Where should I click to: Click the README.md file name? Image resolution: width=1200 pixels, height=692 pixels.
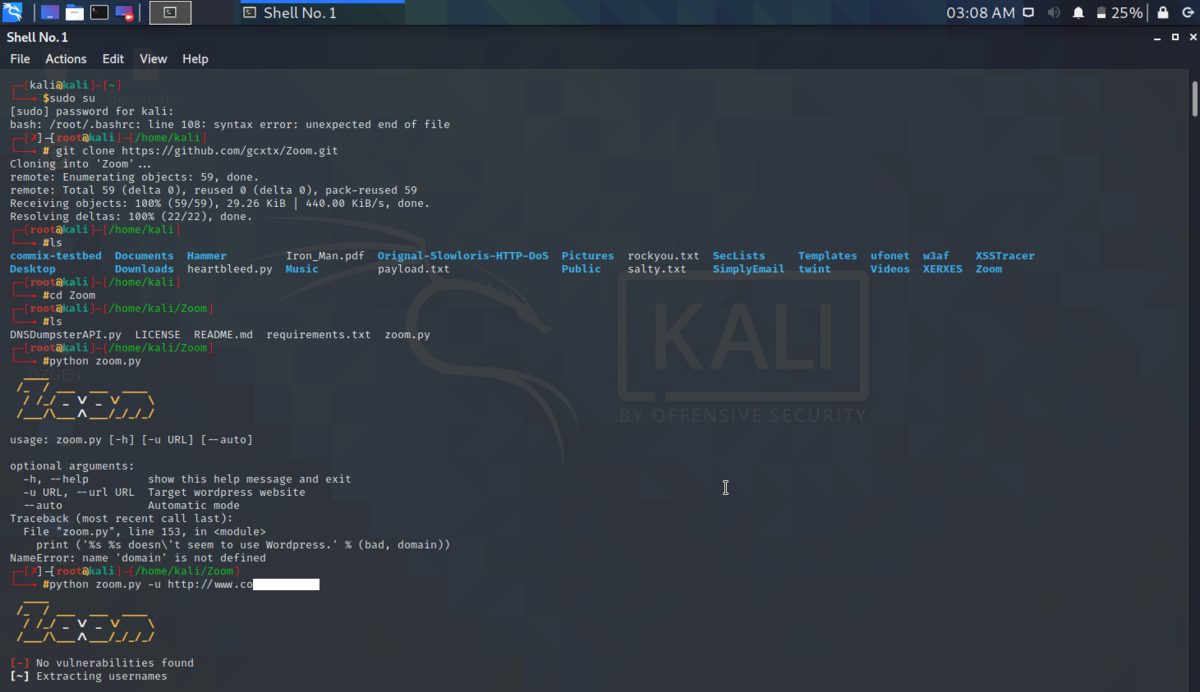[224, 335]
